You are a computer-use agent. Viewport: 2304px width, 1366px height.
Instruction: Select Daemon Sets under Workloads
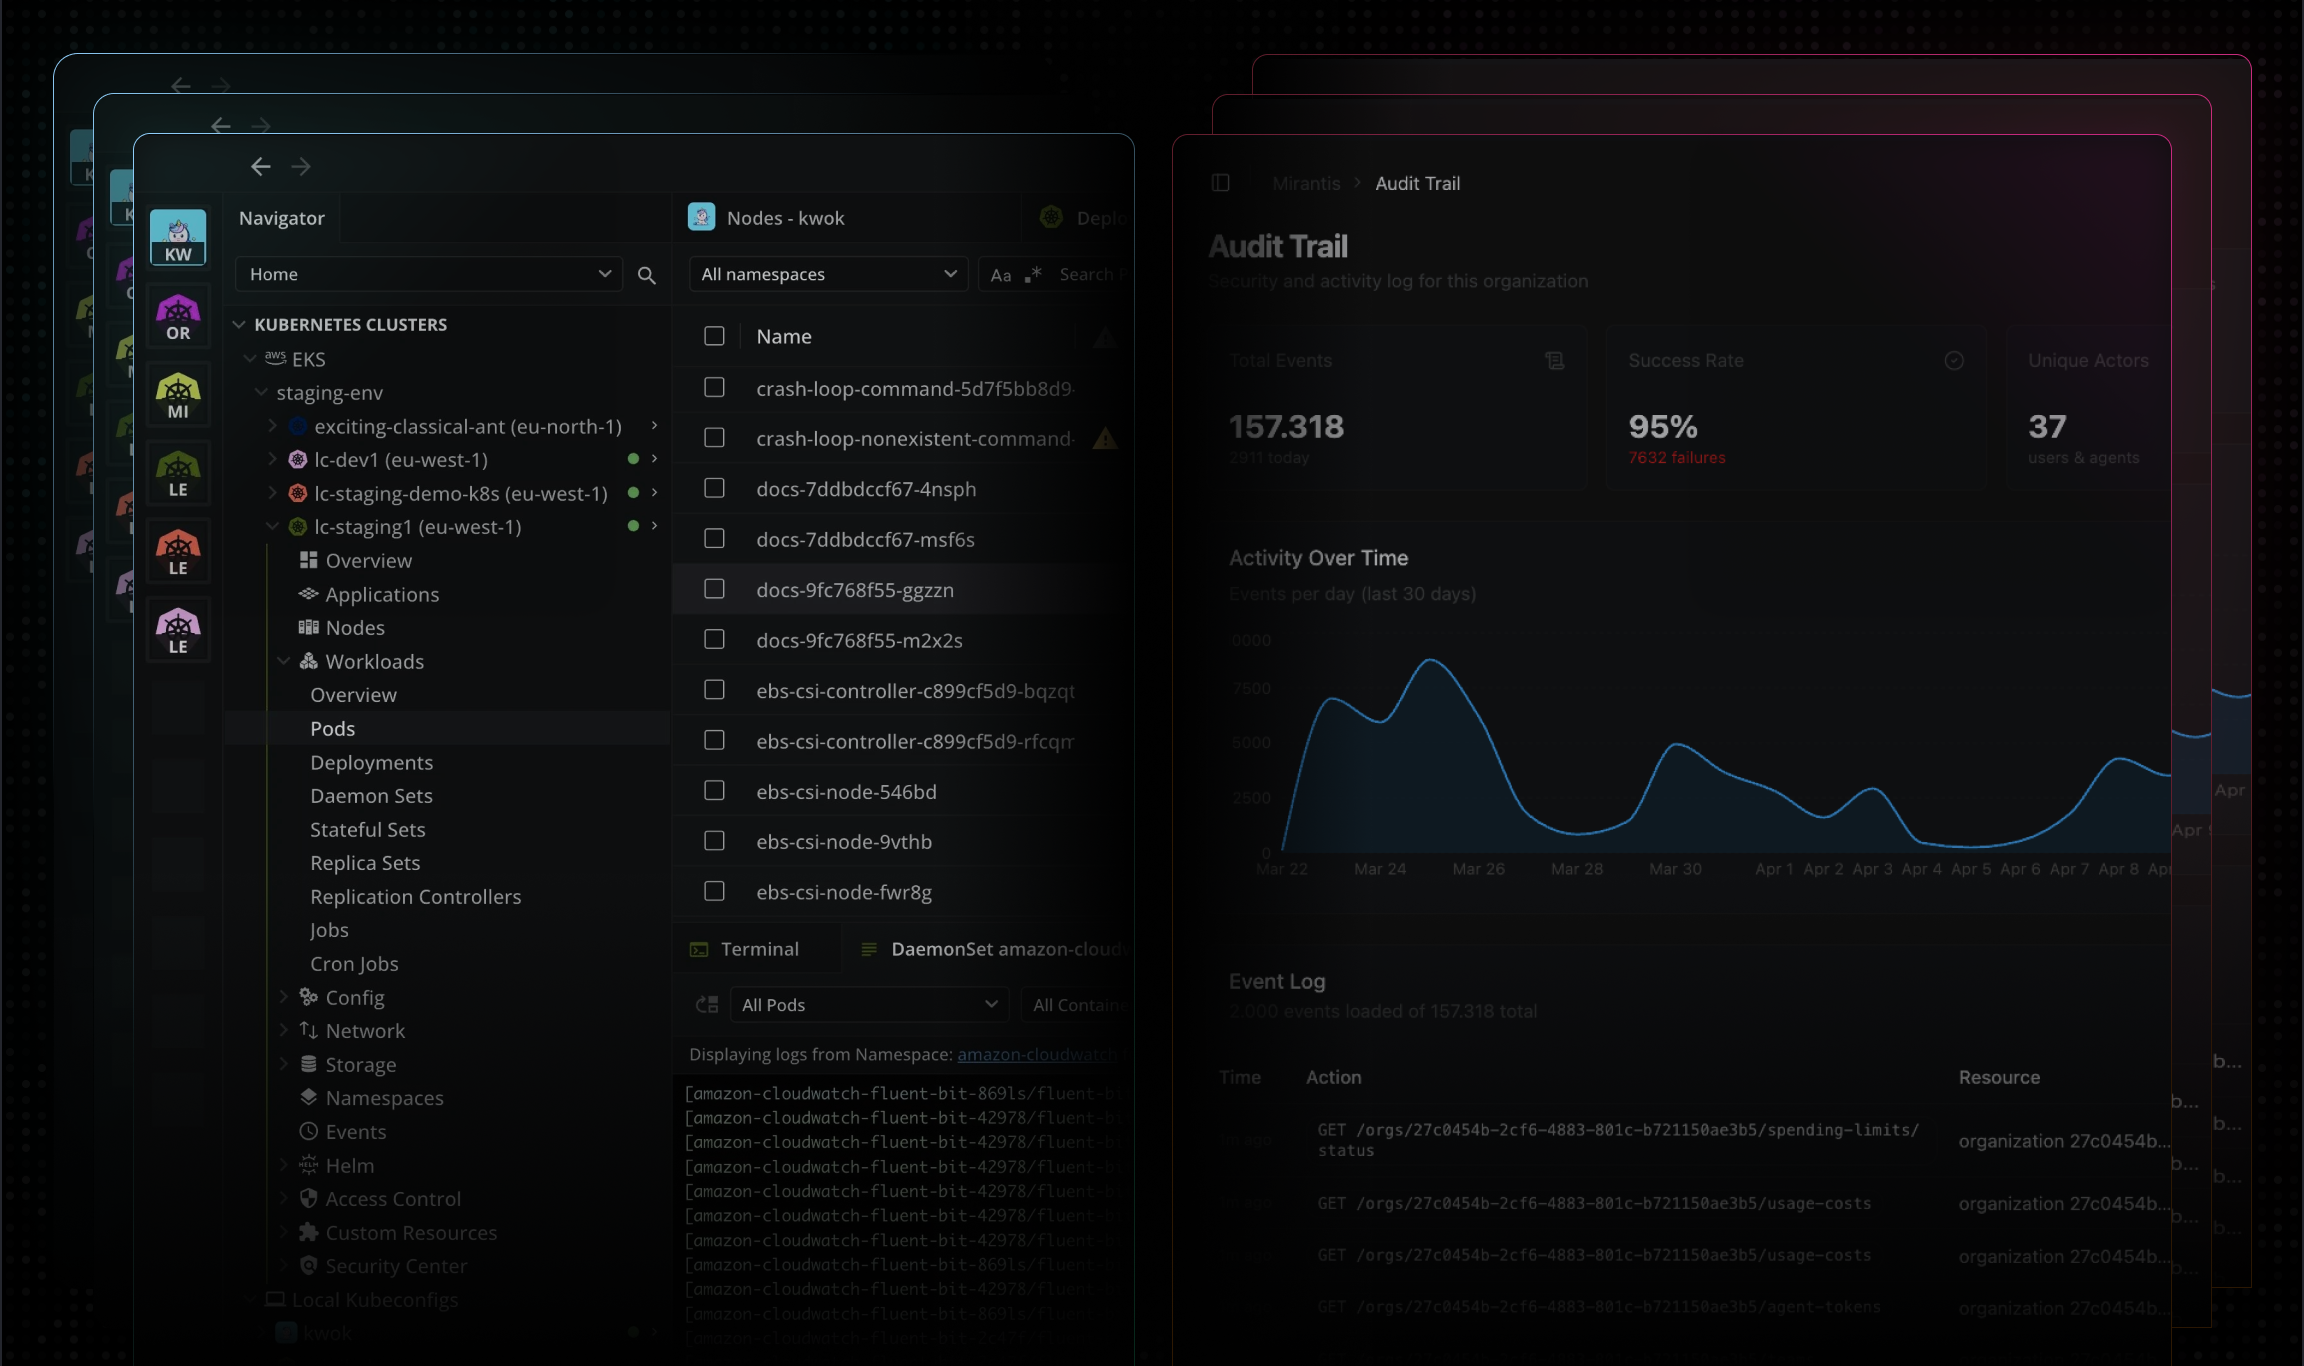(371, 796)
